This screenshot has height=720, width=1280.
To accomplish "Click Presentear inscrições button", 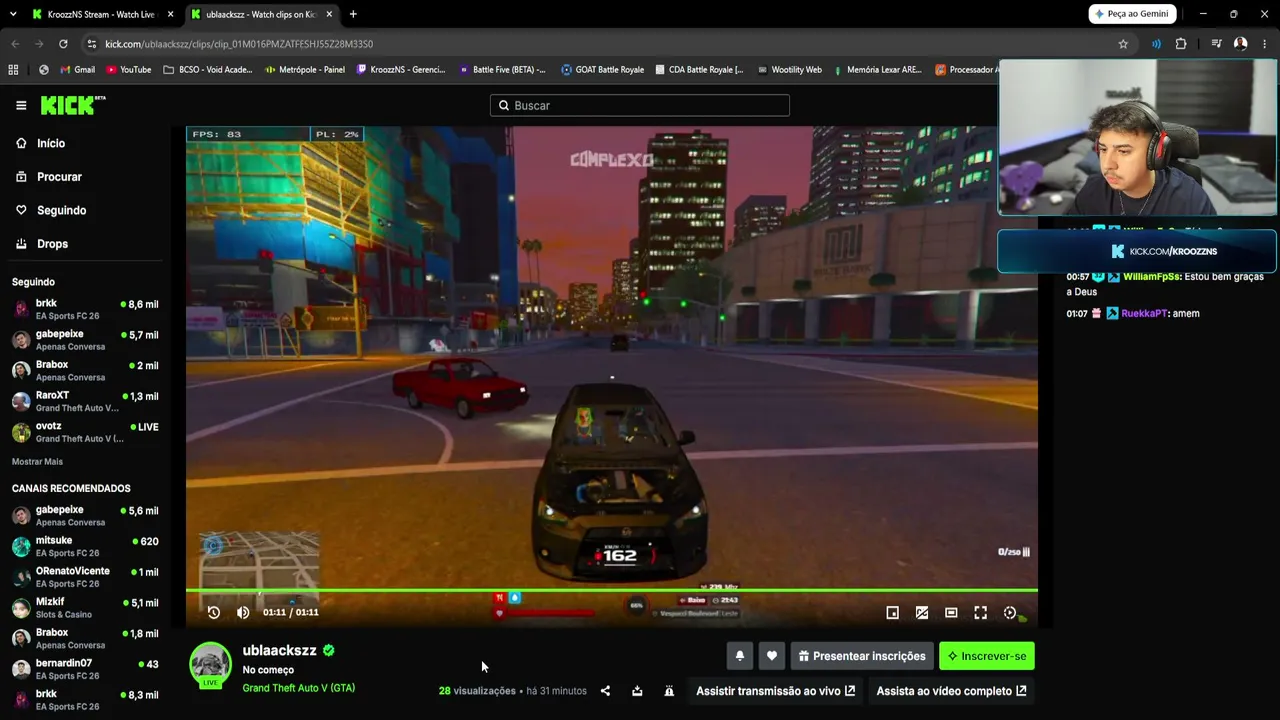I will point(862,656).
